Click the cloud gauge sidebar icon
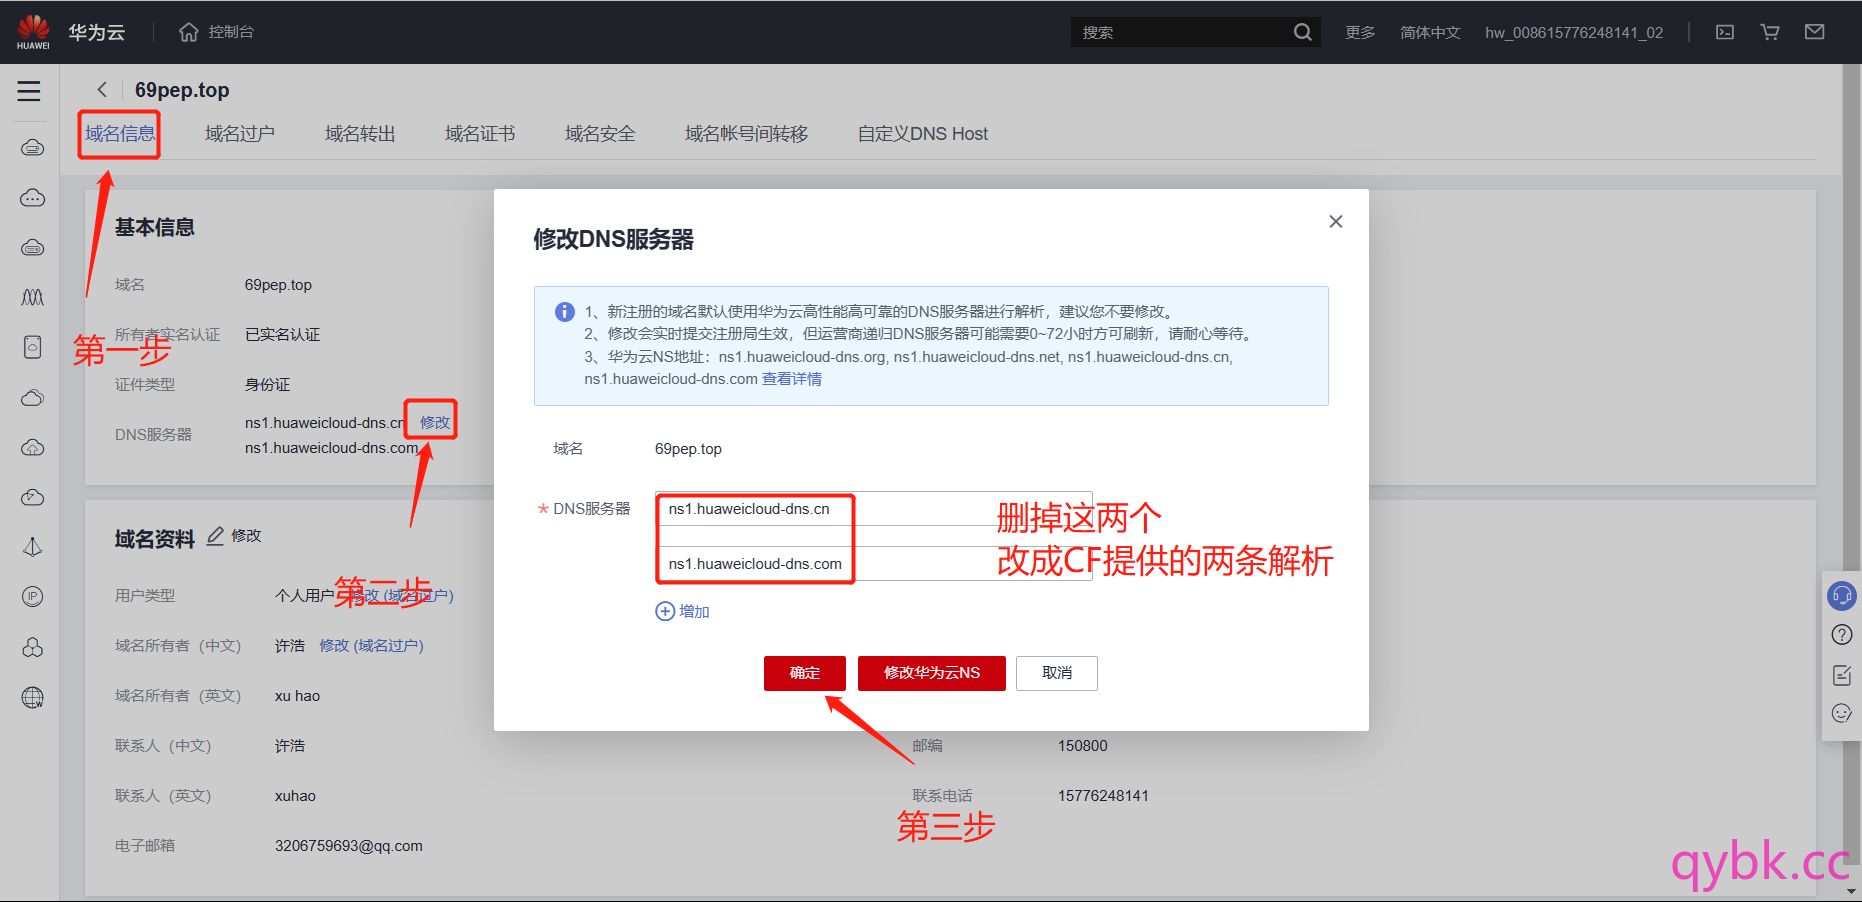1862x902 pixels. (33, 497)
